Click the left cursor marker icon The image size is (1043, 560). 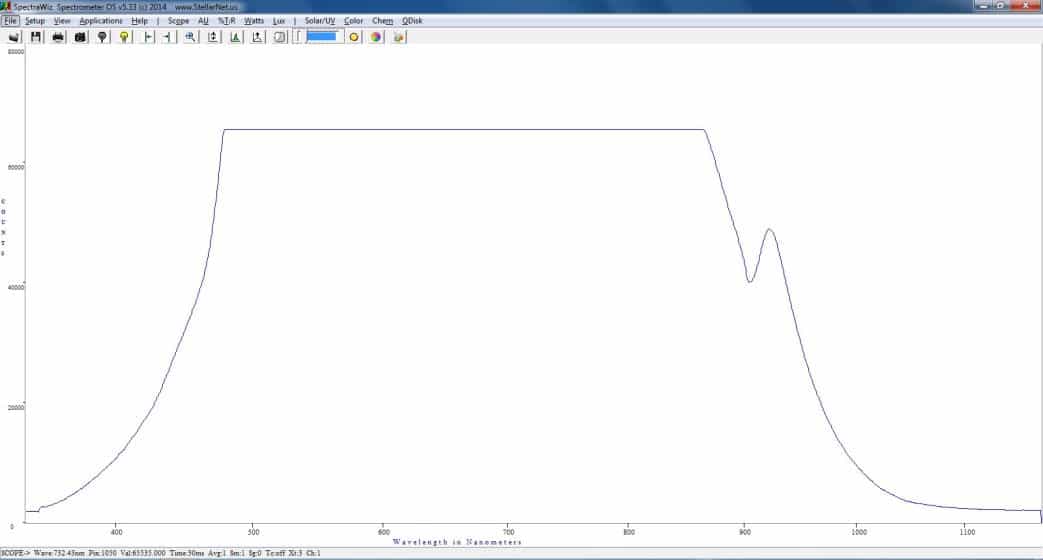[x=148, y=37]
